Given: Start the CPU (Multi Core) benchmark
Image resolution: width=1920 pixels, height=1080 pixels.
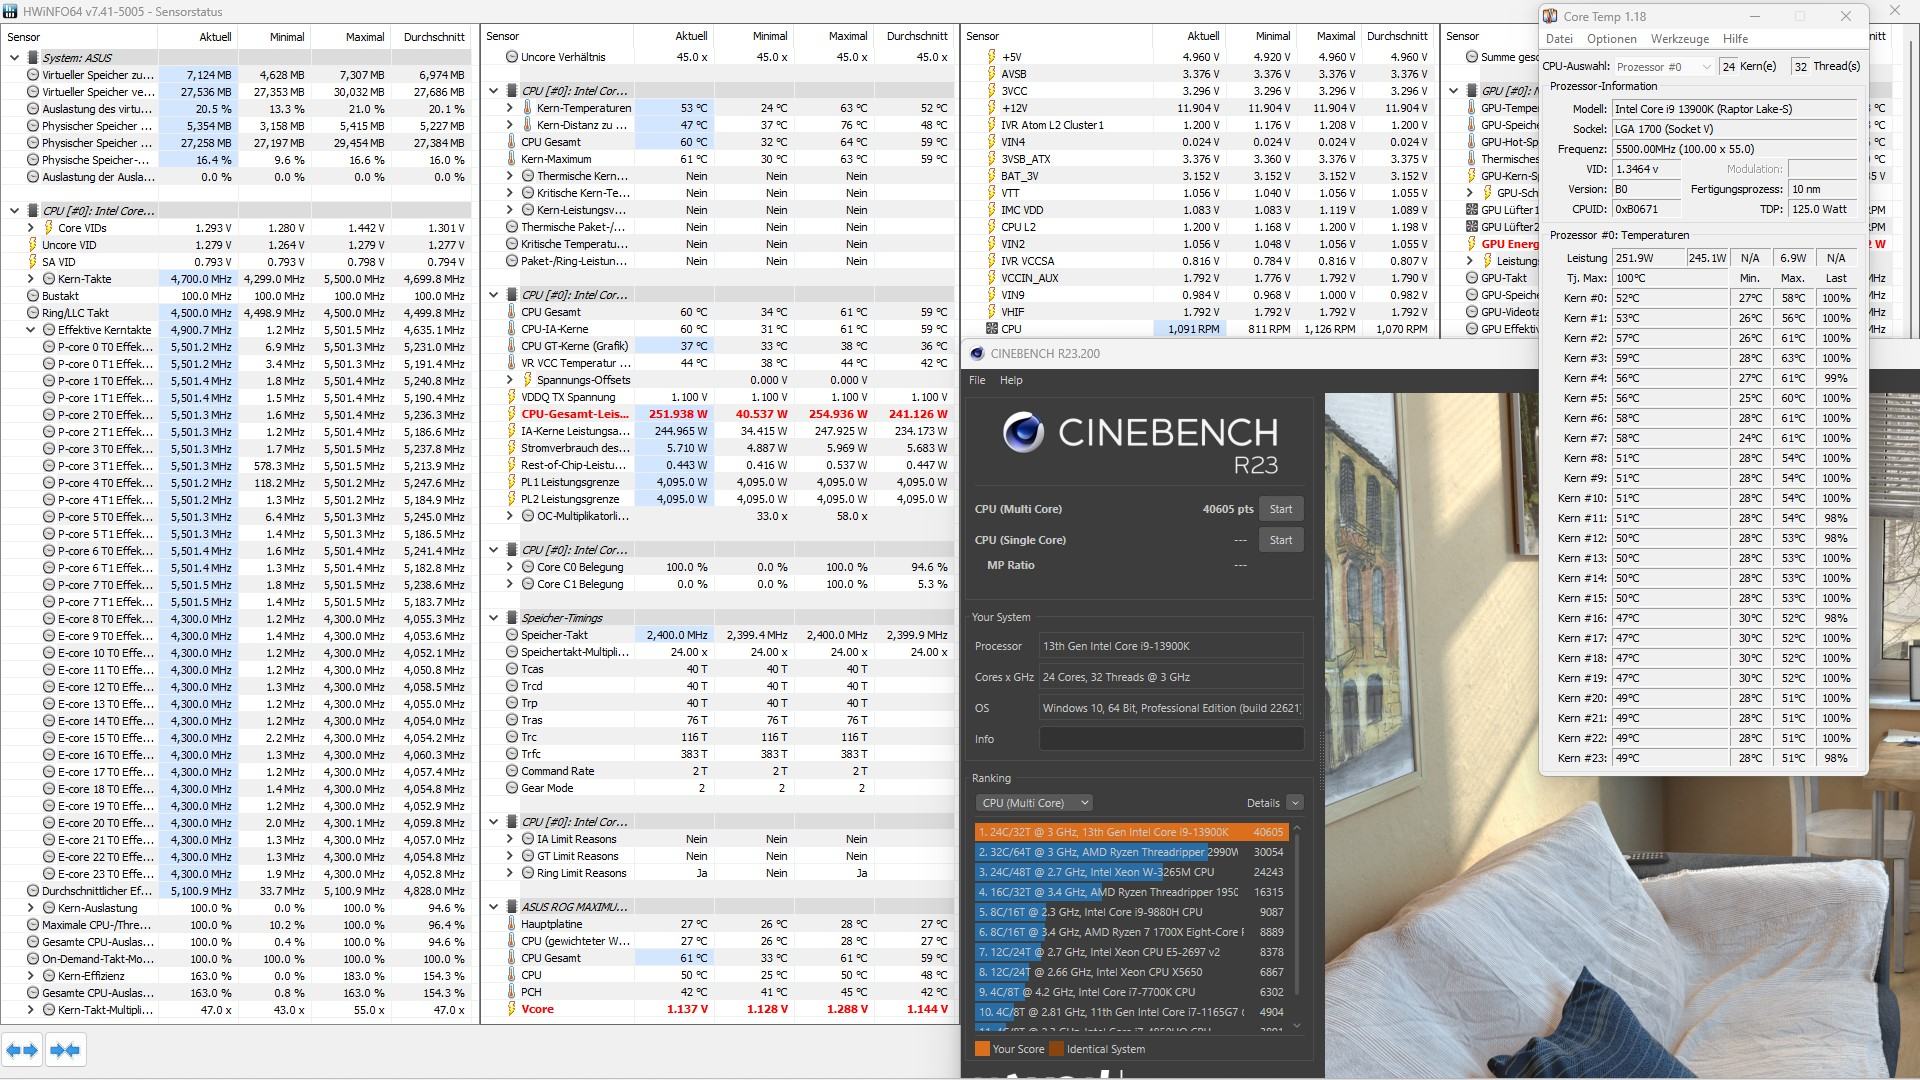Looking at the screenshot, I should click(x=1281, y=509).
